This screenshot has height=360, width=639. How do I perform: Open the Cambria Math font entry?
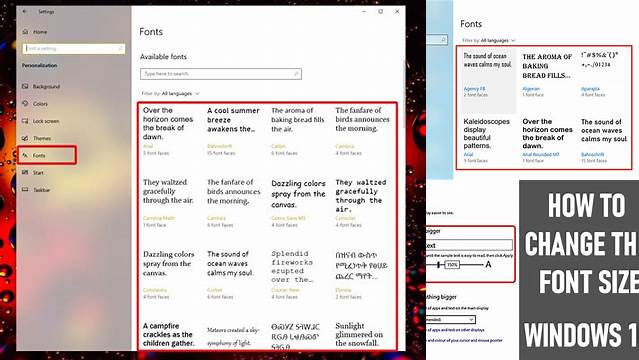[168, 203]
